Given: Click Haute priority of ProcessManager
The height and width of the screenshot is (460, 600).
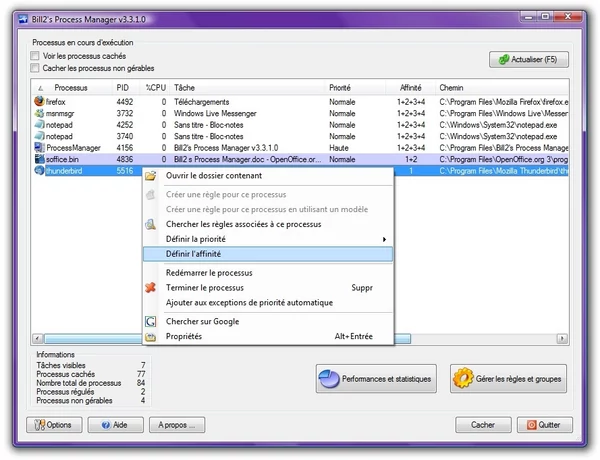Looking at the screenshot, I should [339, 148].
